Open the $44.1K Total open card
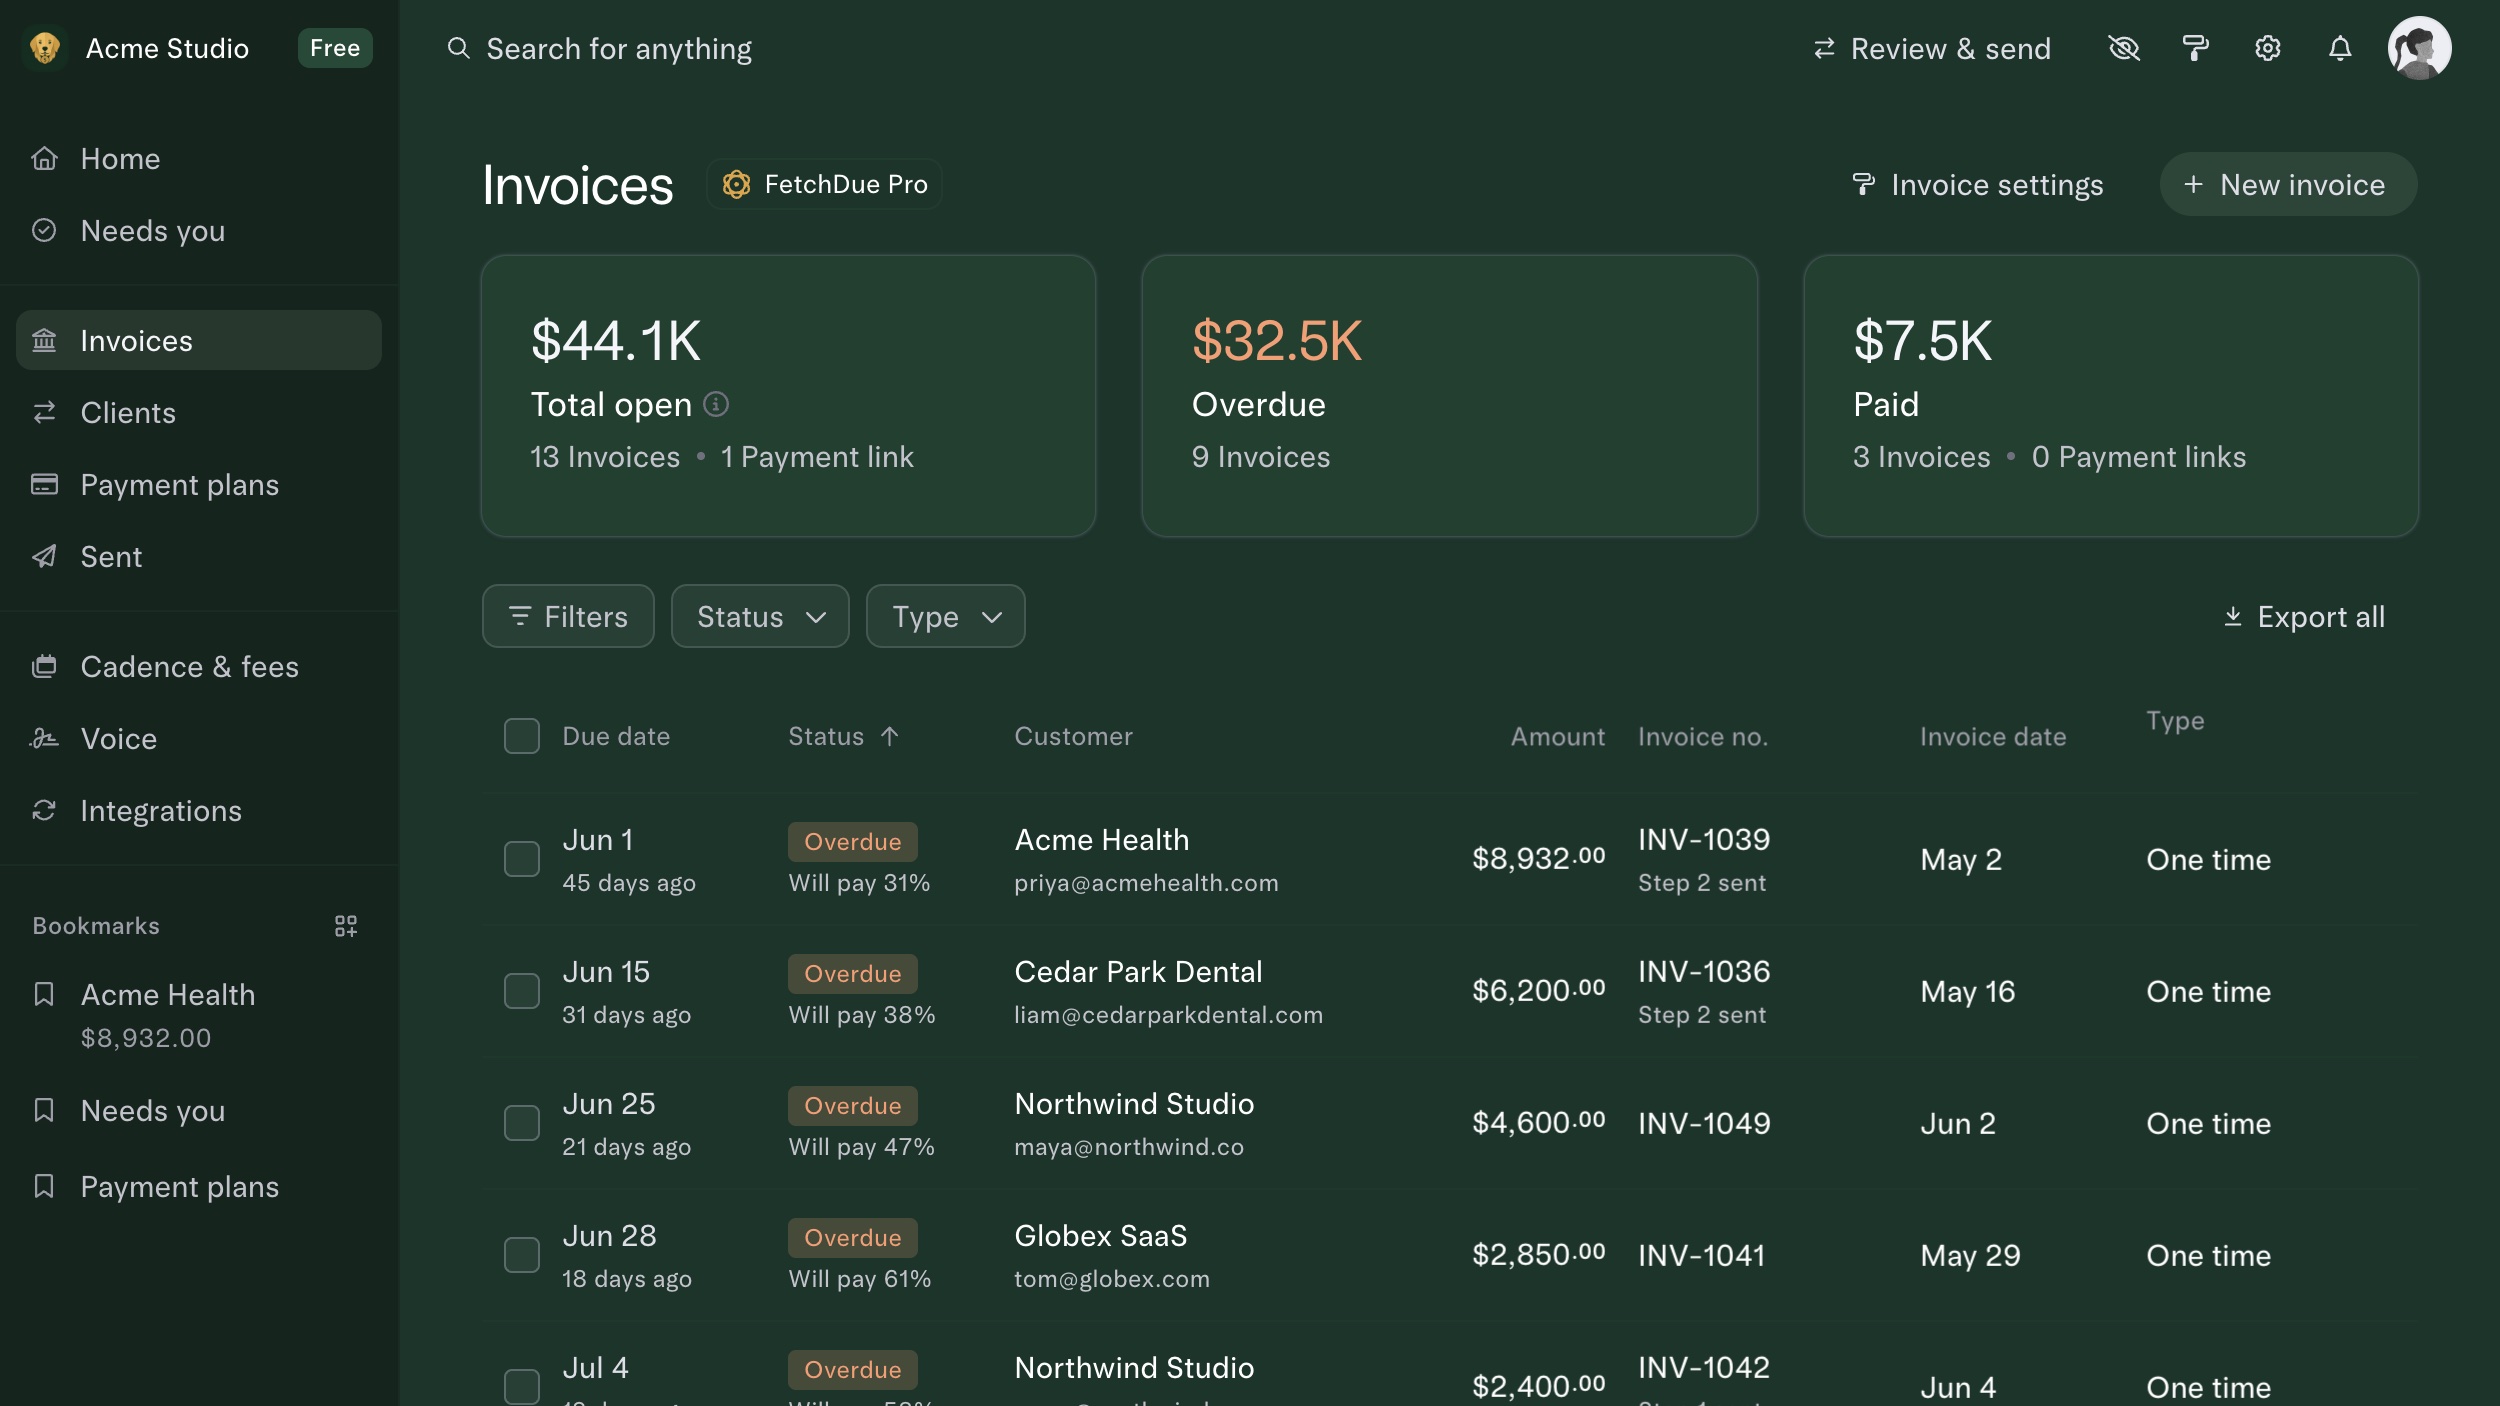2500x1406 pixels. pos(788,395)
